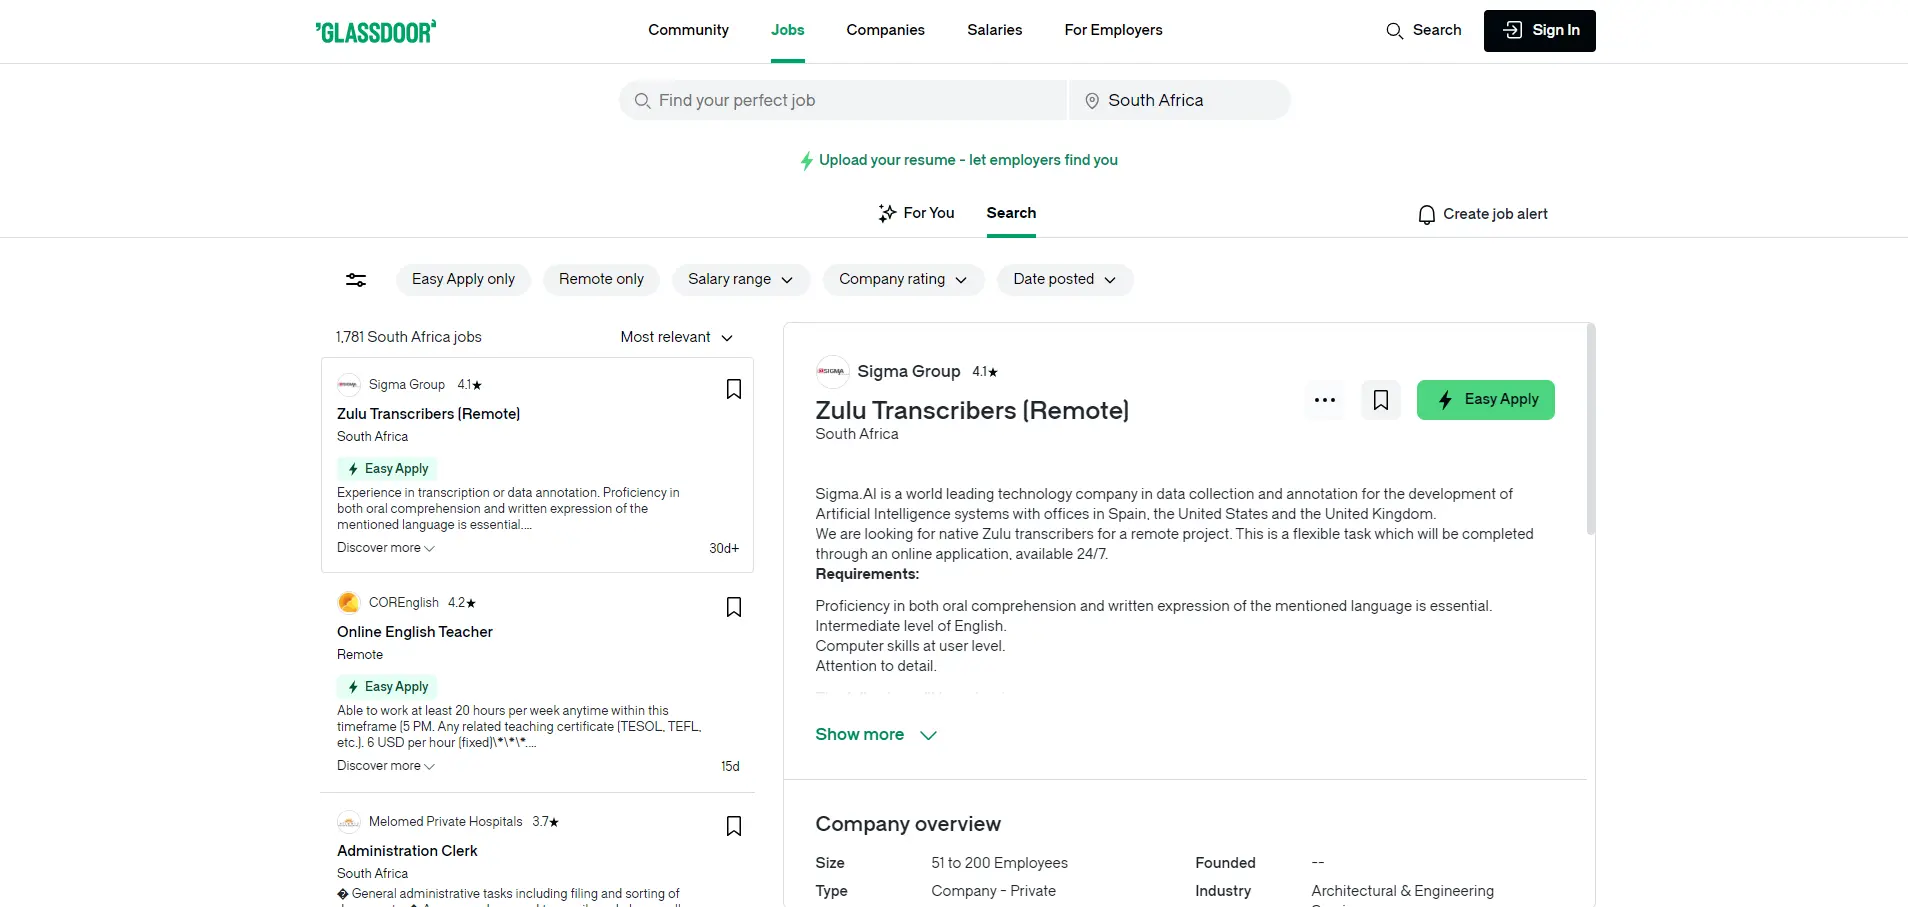
Task: Click the South Africa location field
Action: coord(1180,100)
